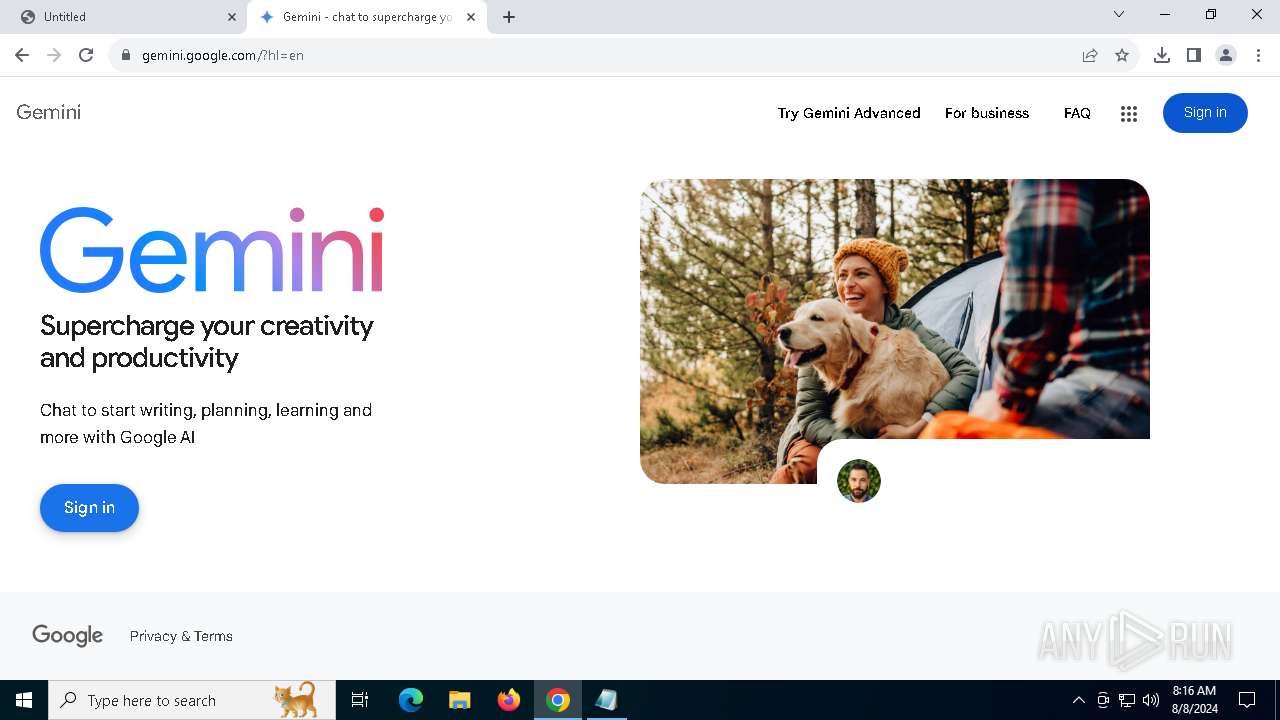The width and height of the screenshot is (1280, 720).
Task: Reload the Gemini page
Action: pyautogui.click(x=86, y=55)
